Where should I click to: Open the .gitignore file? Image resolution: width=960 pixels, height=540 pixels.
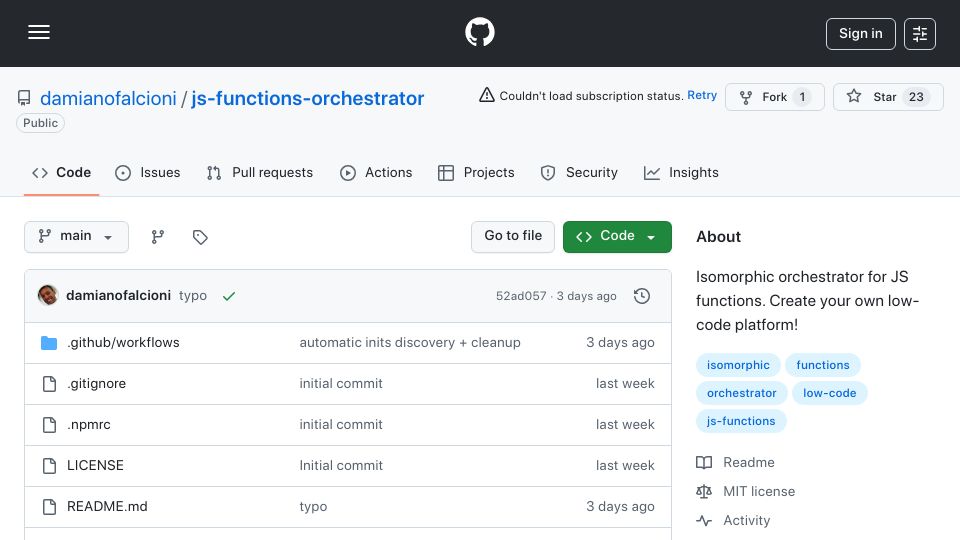[x=96, y=383]
